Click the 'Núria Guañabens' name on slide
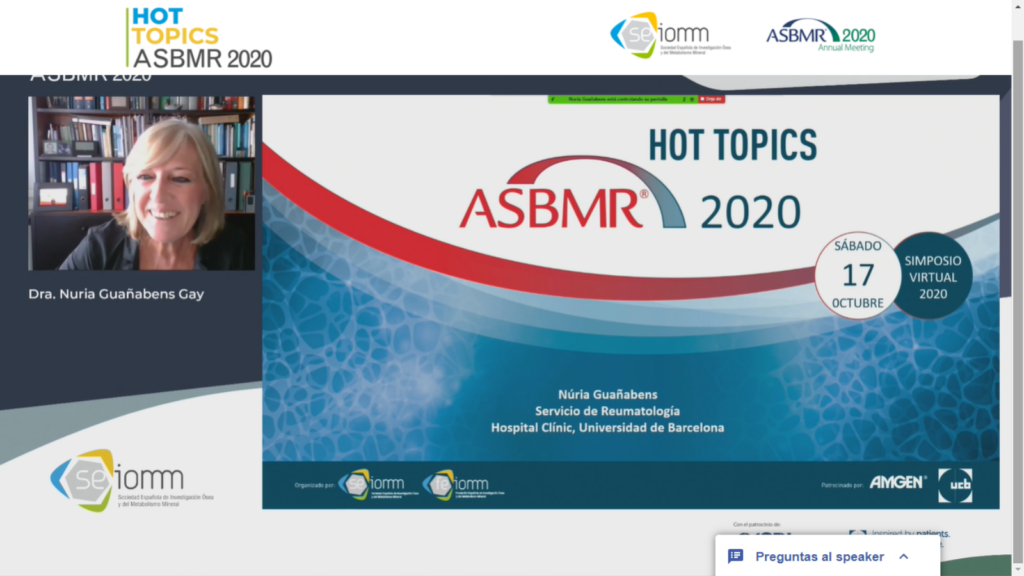The height and width of the screenshot is (576, 1024). click(607, 394)
